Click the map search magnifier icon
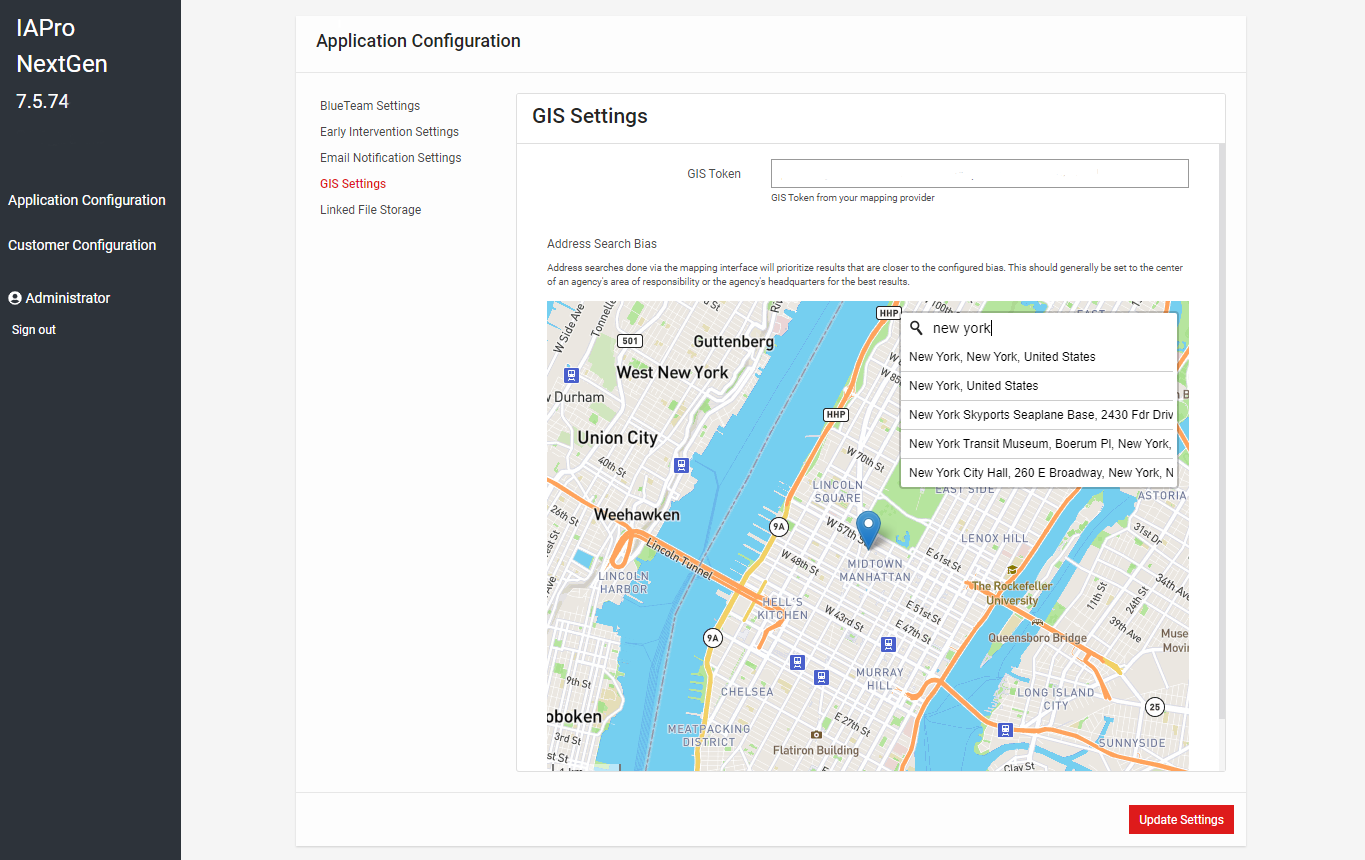This screenshot has width=1365, height=860. click(x=916, y=328)
